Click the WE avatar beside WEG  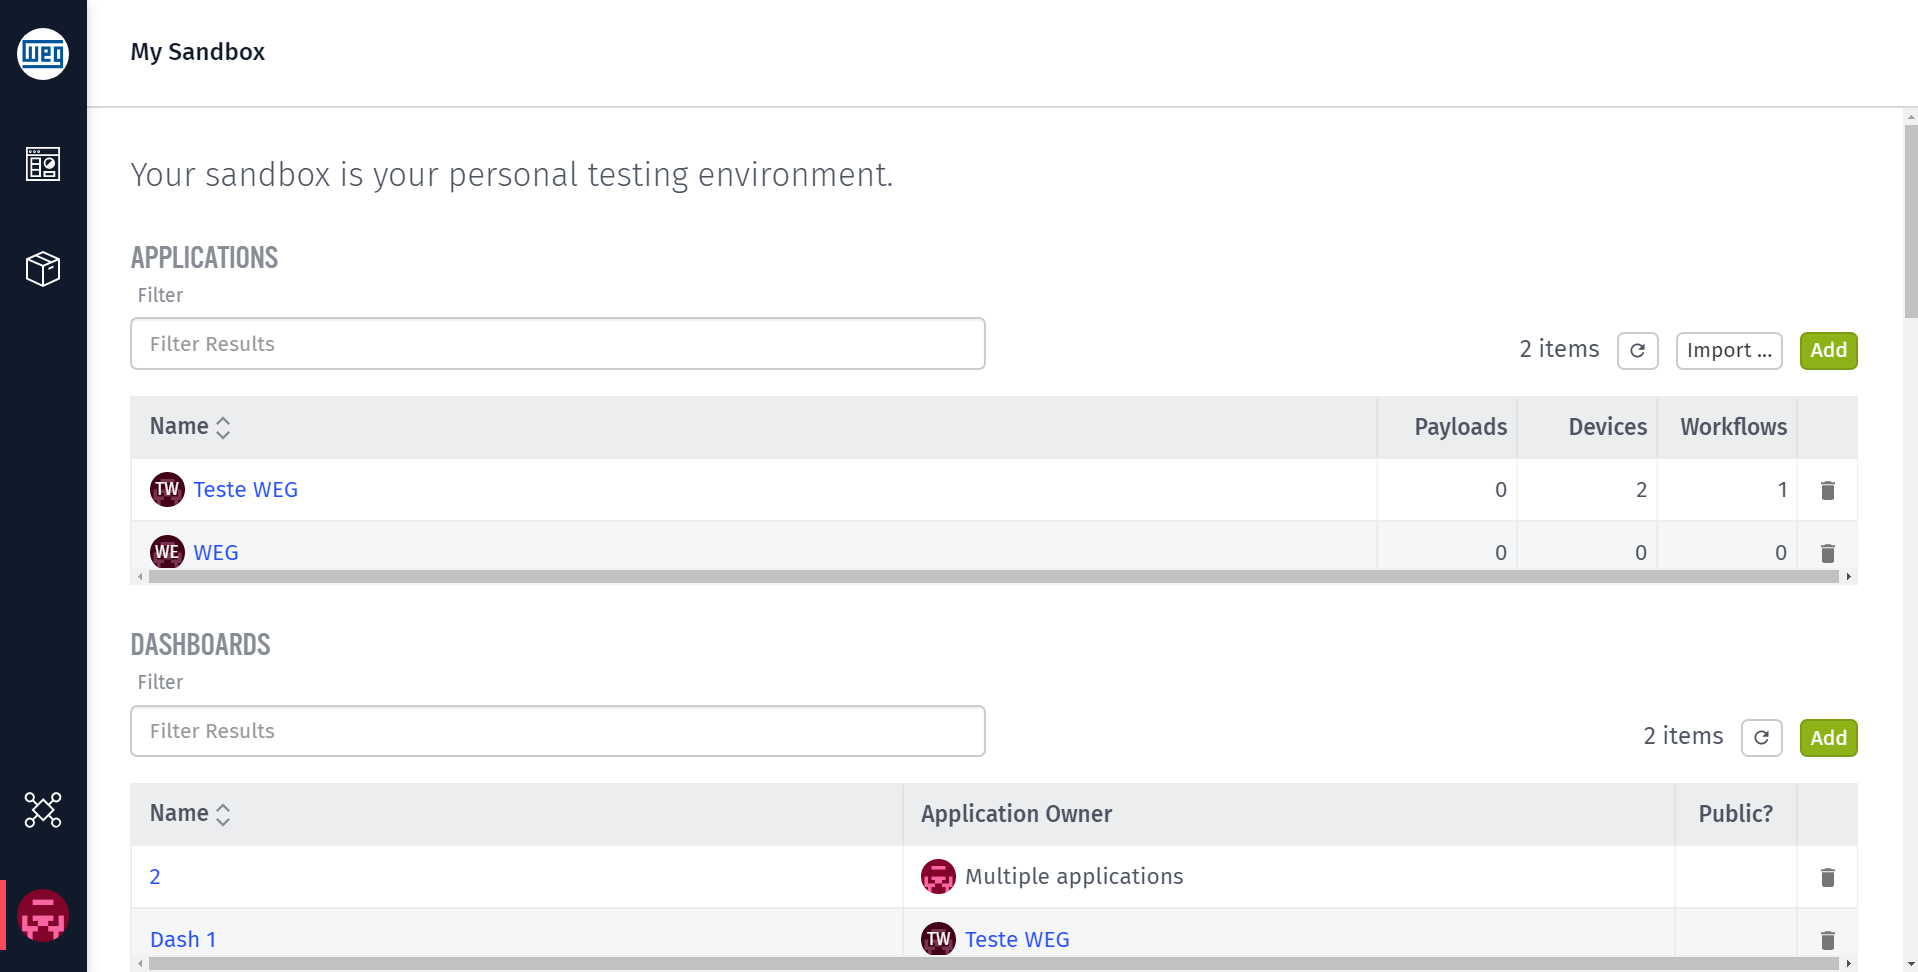[167, 552]
